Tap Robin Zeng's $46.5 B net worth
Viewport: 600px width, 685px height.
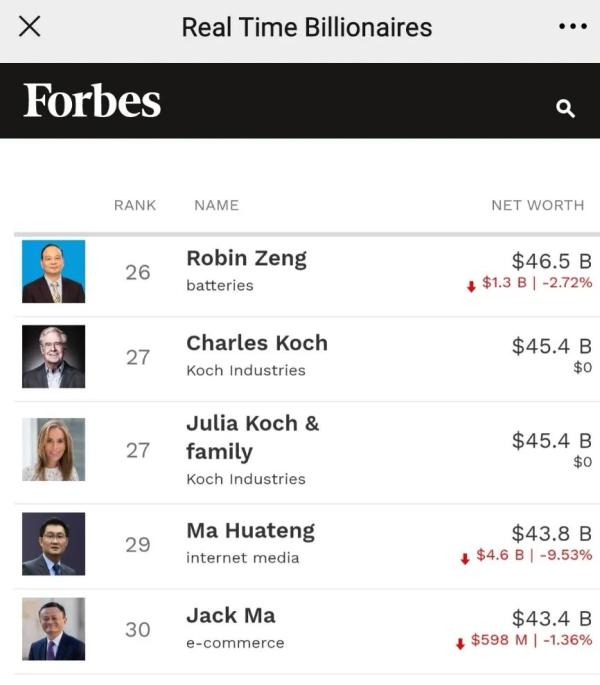point(551,261)
